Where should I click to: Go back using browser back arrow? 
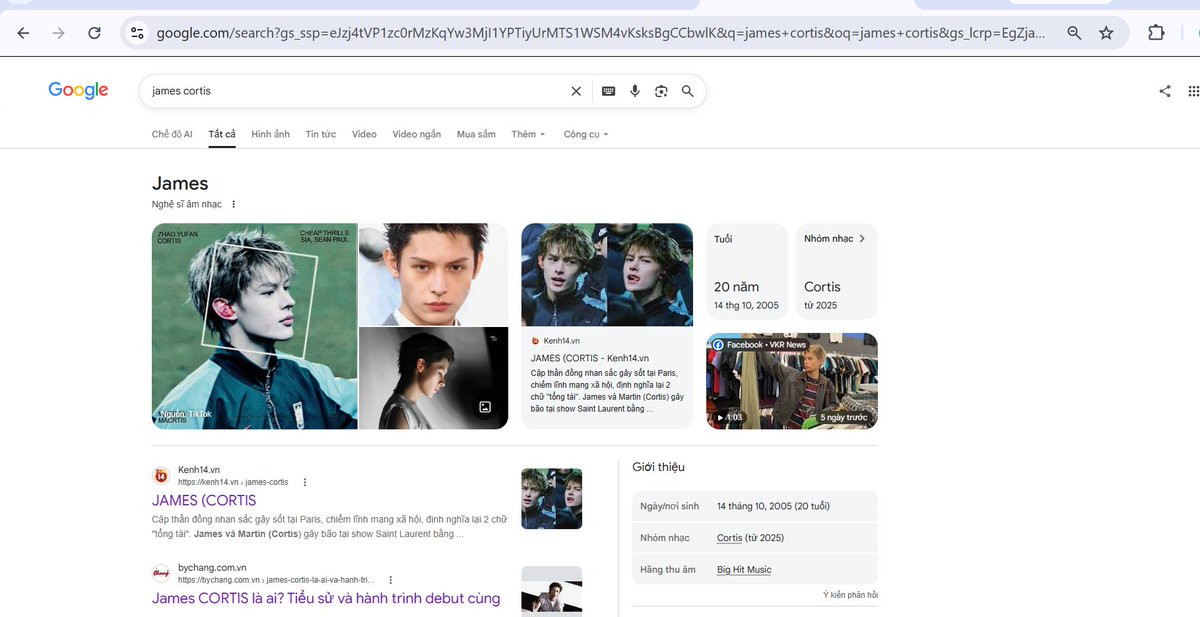tap(23, 33)
